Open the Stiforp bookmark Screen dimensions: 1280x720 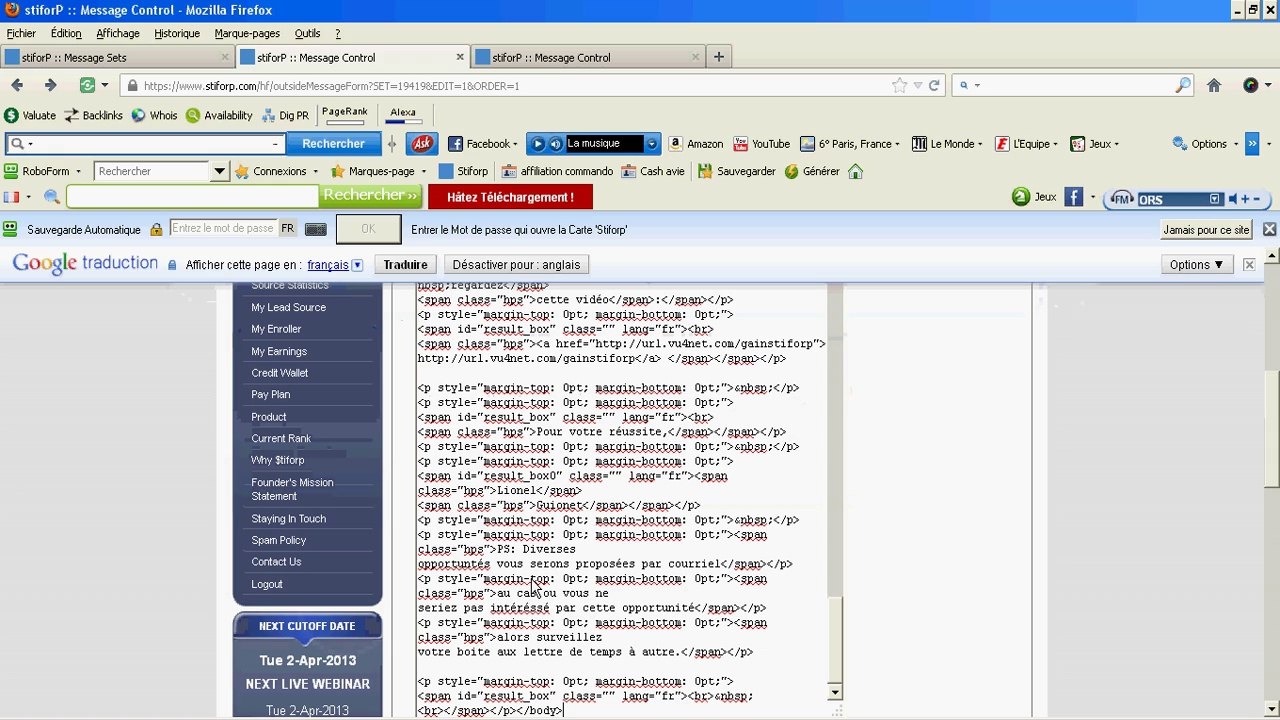464,171
